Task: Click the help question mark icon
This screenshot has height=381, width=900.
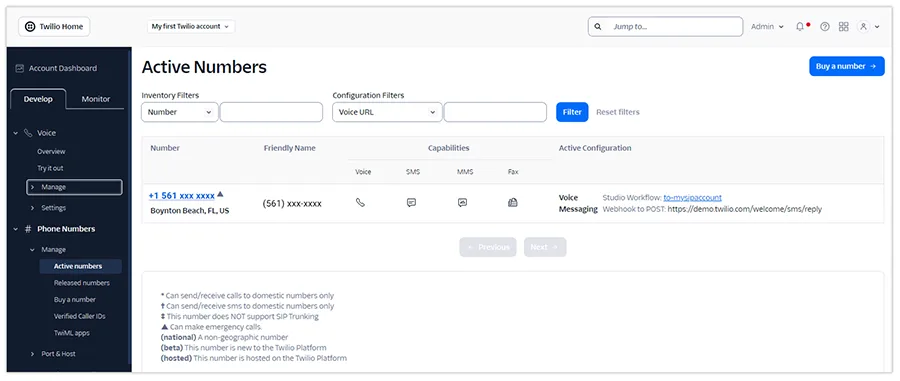Action: (x=825, y=26)
